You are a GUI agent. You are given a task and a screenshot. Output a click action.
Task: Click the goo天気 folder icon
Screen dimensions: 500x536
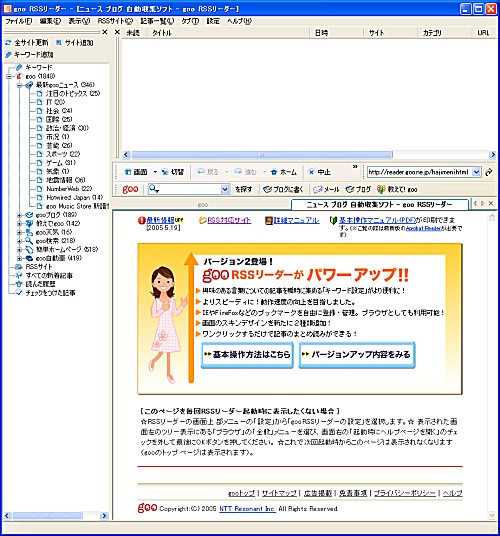point(30,232)
